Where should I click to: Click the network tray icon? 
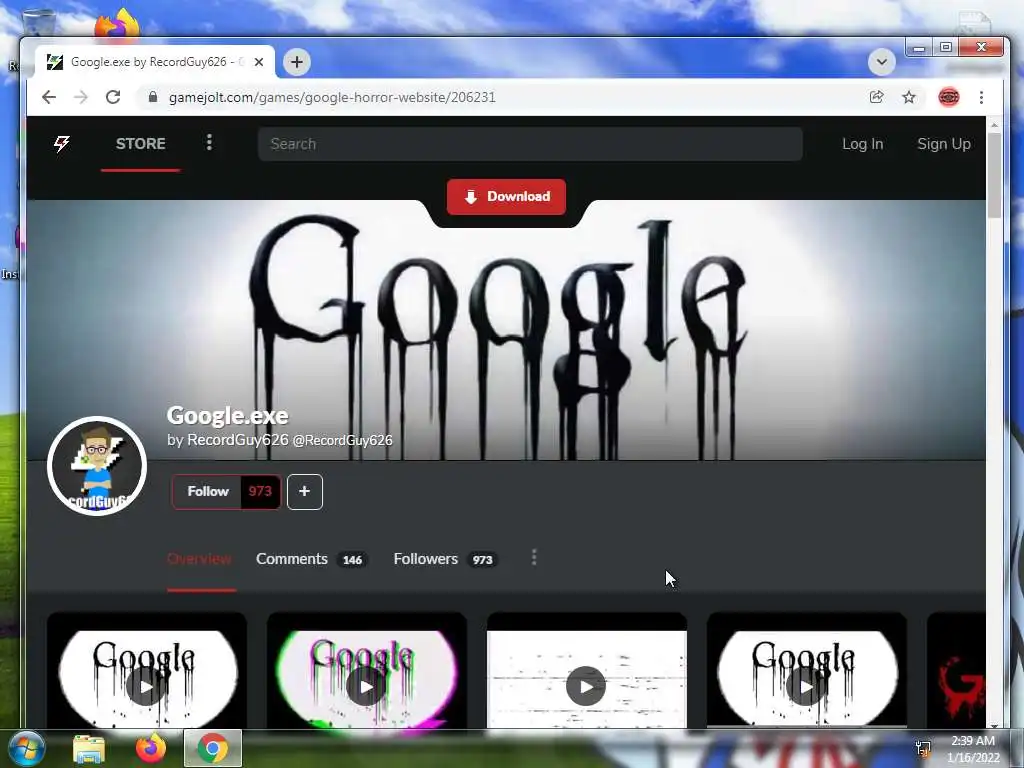(923, 748)
